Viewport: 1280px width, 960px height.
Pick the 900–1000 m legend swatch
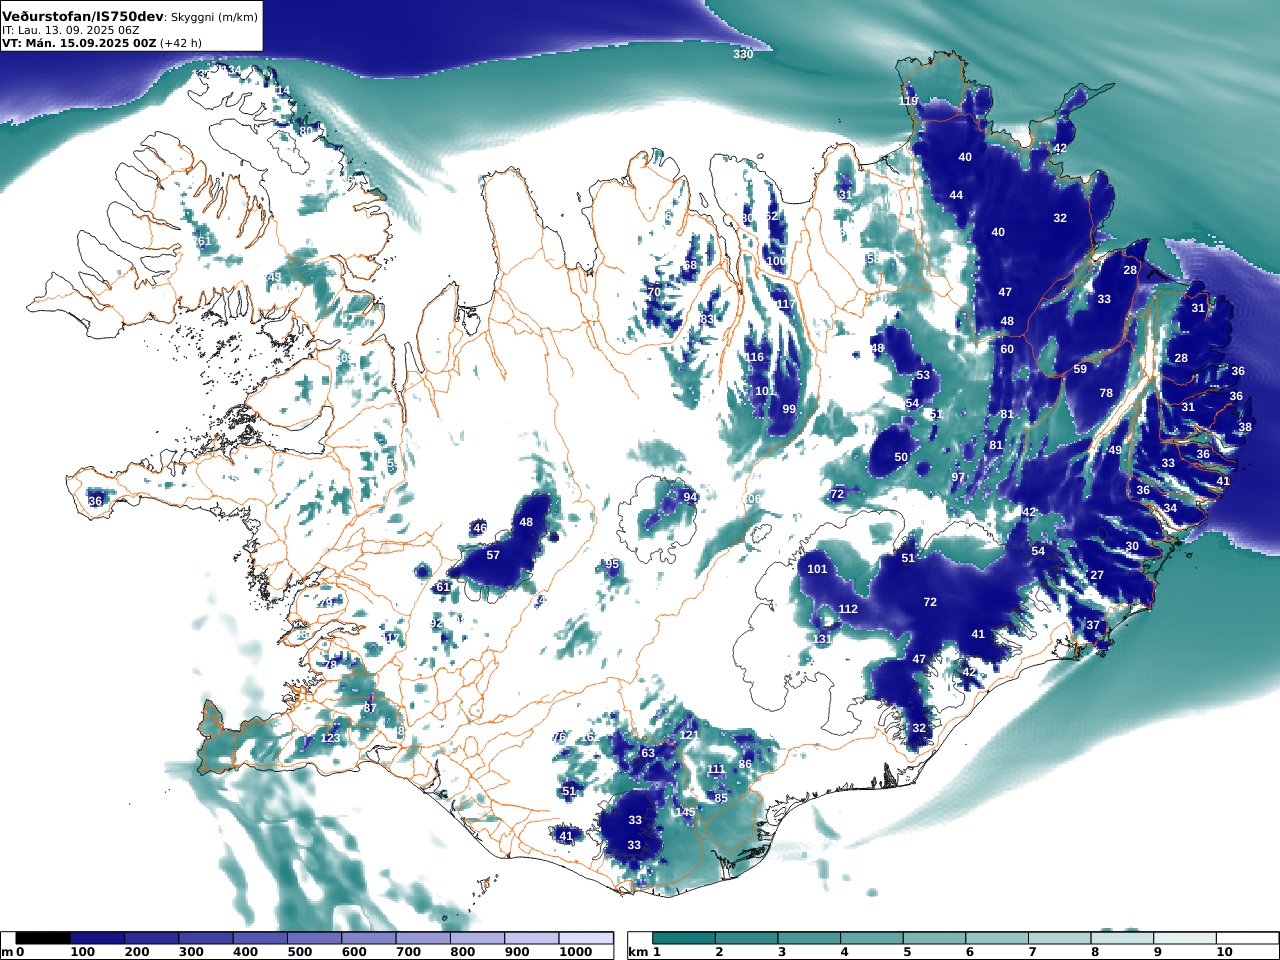(x=531, y=938)
